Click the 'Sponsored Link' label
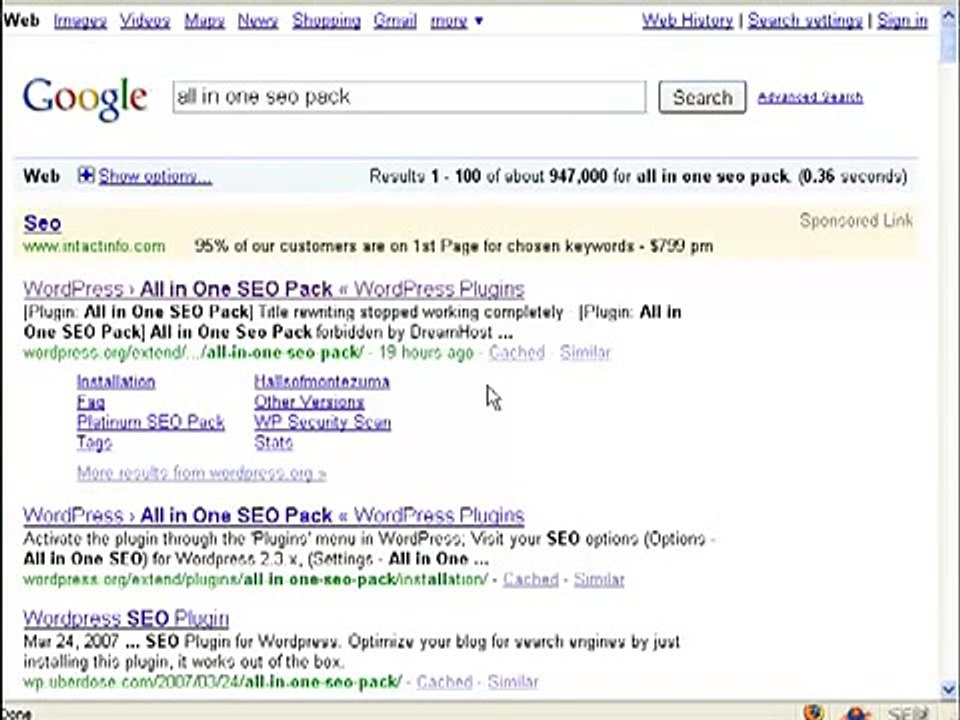 point(856,220)
